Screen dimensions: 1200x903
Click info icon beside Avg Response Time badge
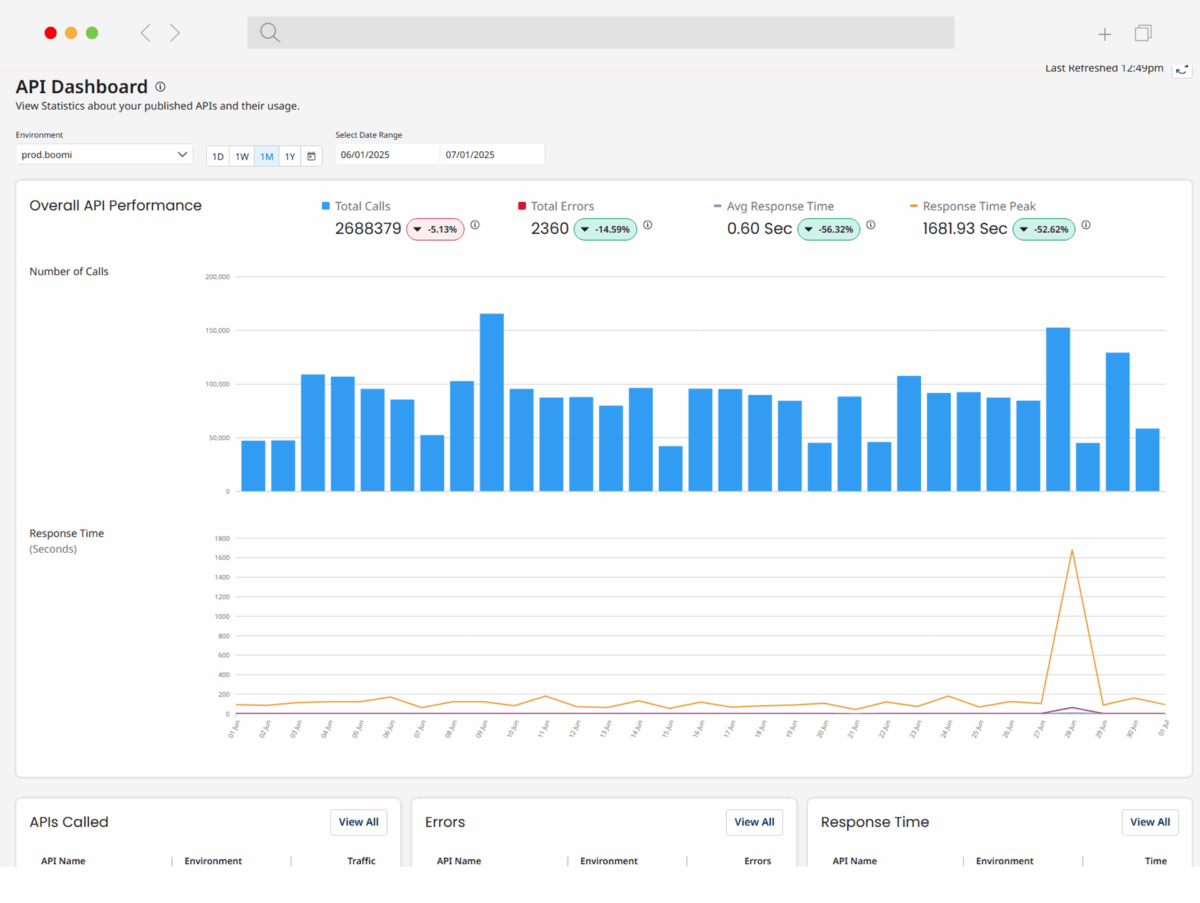(870, 225)
